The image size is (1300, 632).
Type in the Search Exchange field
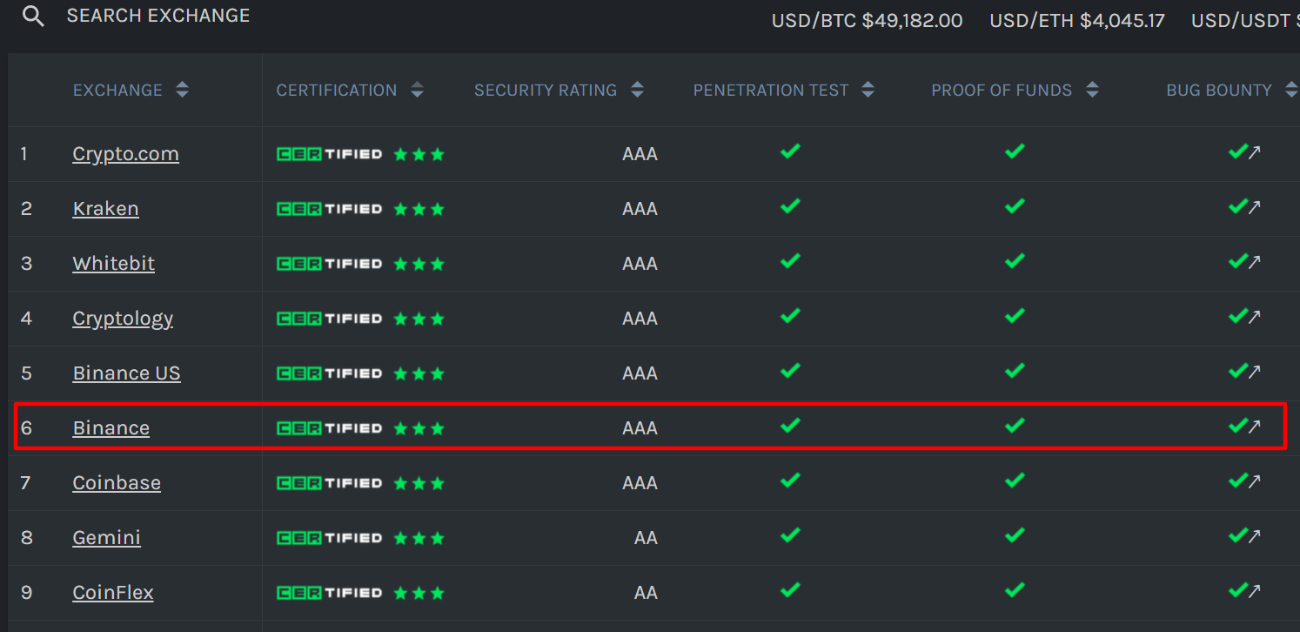[158, 16]
